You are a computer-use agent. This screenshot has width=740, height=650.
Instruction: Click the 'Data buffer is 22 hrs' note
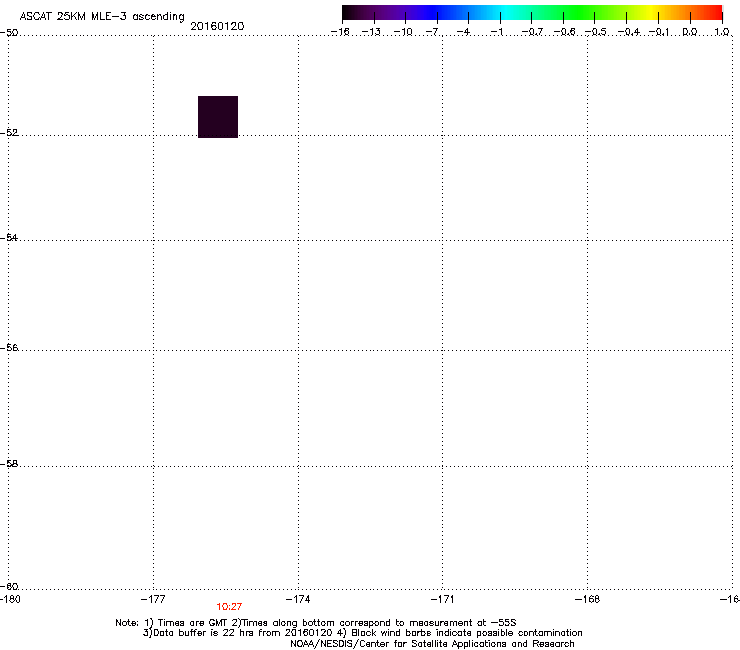click(x=362, y=633)
